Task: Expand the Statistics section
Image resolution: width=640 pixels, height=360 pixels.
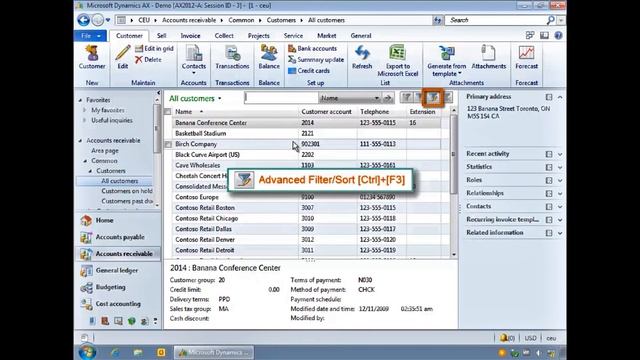Action: pyautogui.click(x=560, y=167)
